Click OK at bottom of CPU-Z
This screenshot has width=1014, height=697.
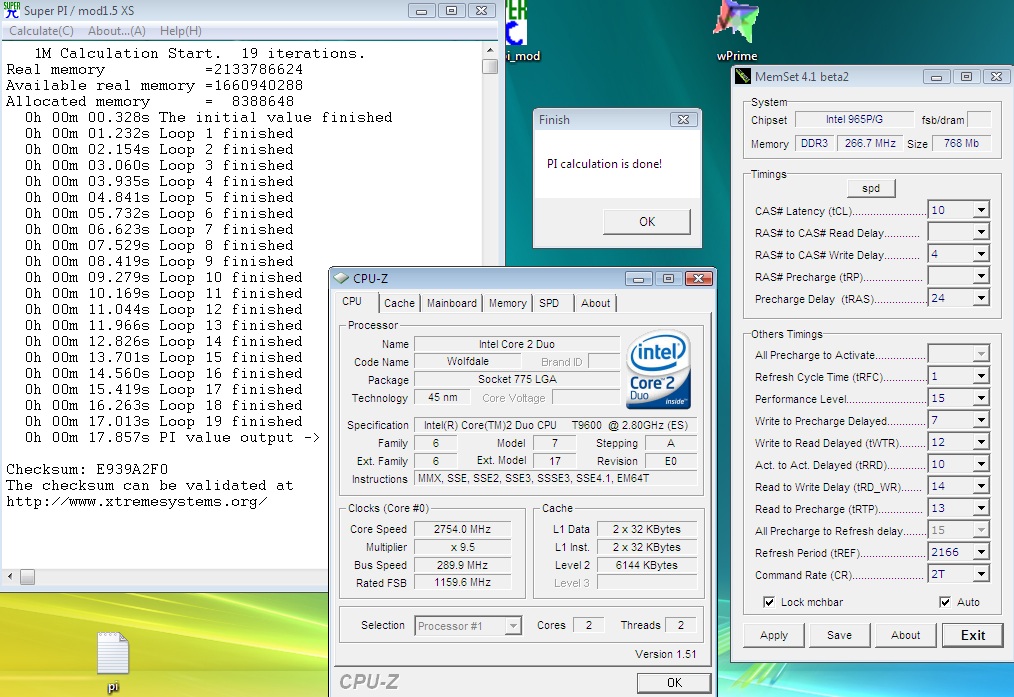674,683
